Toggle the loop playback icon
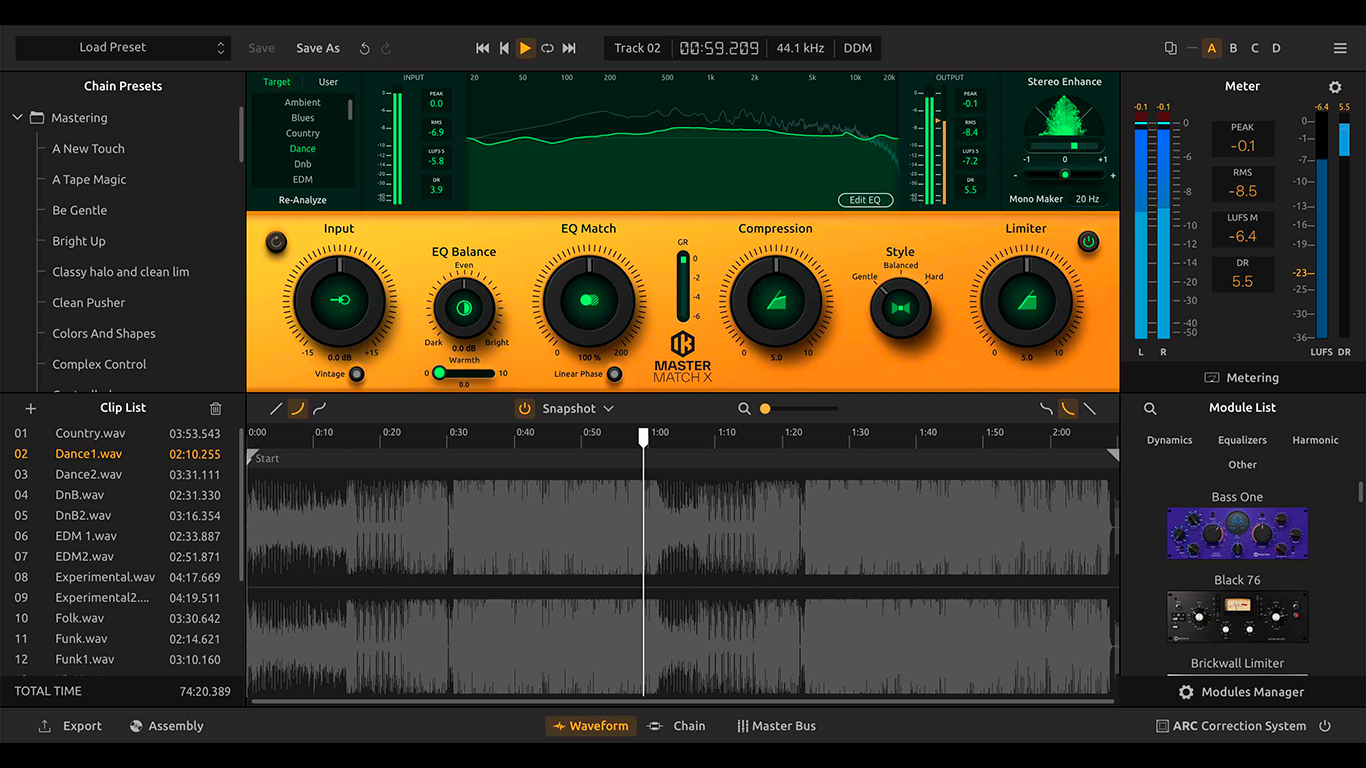 click(x=547, y=48)
